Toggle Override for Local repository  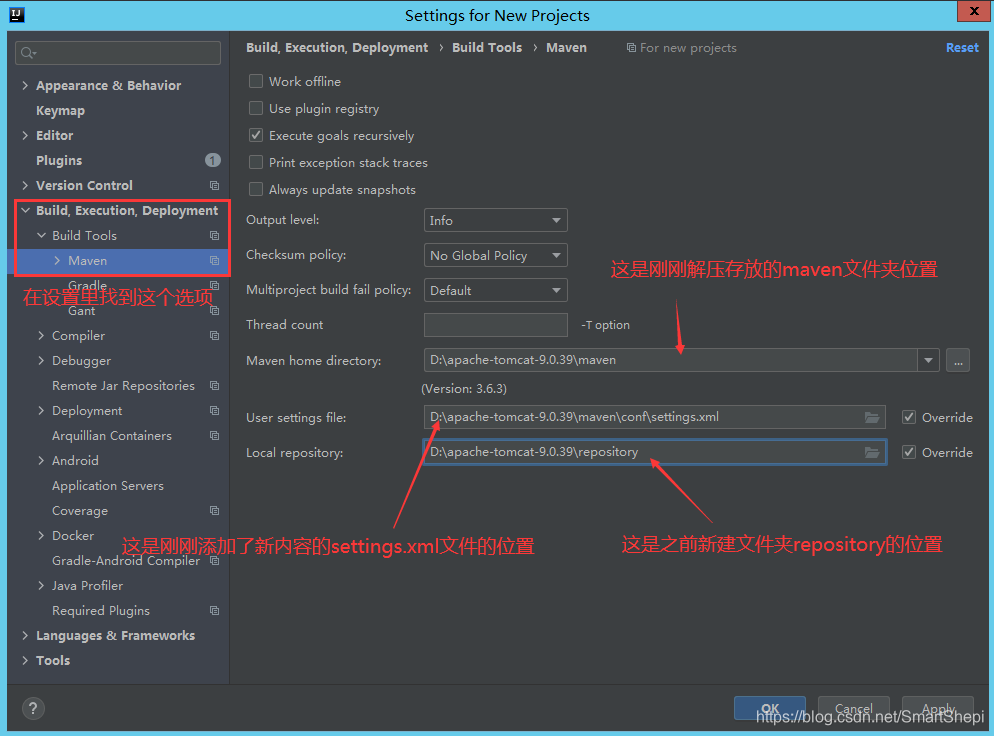(x=909, y=452)
